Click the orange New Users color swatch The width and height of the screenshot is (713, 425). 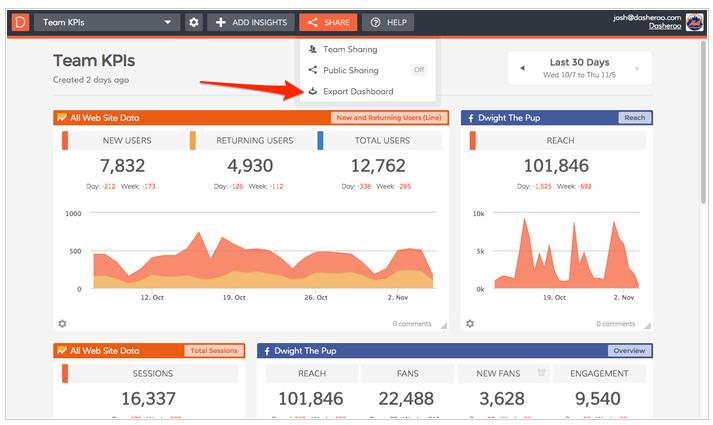pos(65,141)
